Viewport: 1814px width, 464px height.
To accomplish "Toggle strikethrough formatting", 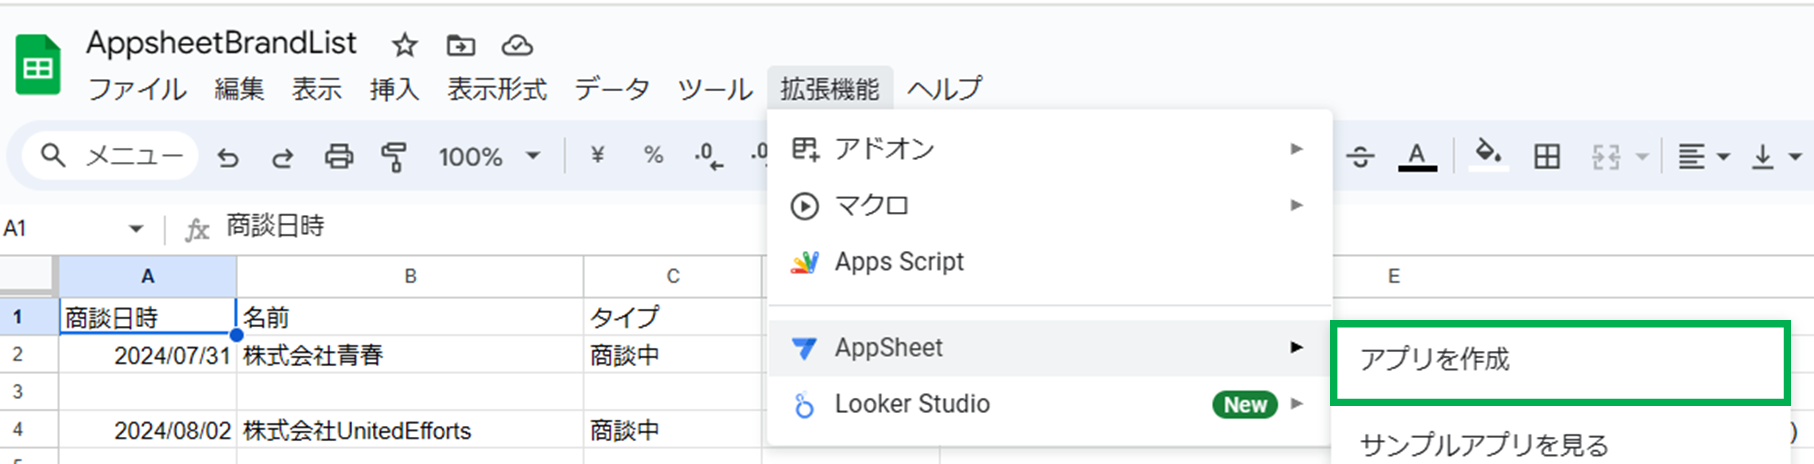I will (1360, 156).
